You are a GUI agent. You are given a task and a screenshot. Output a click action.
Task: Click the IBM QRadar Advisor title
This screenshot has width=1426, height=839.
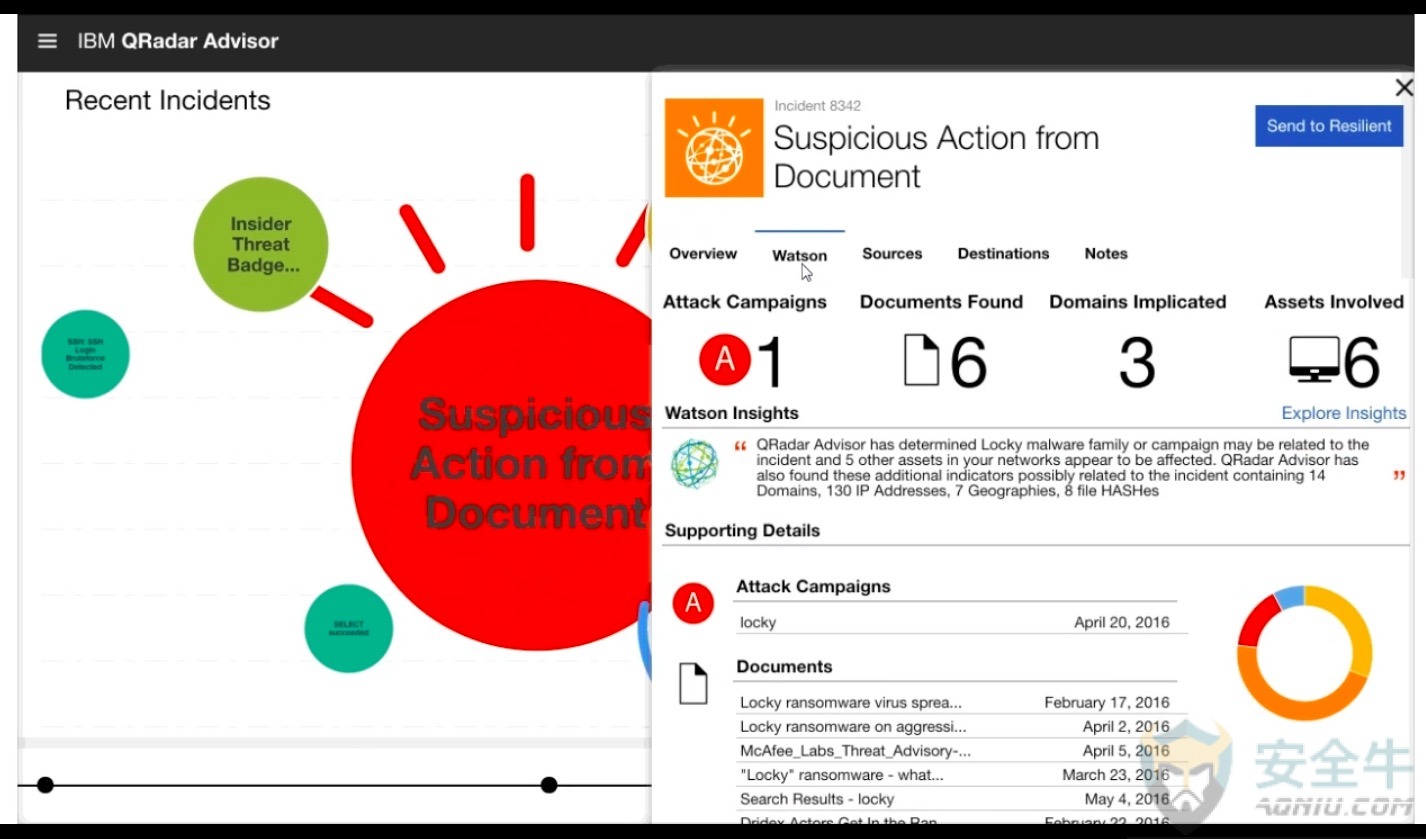[178, 41]
